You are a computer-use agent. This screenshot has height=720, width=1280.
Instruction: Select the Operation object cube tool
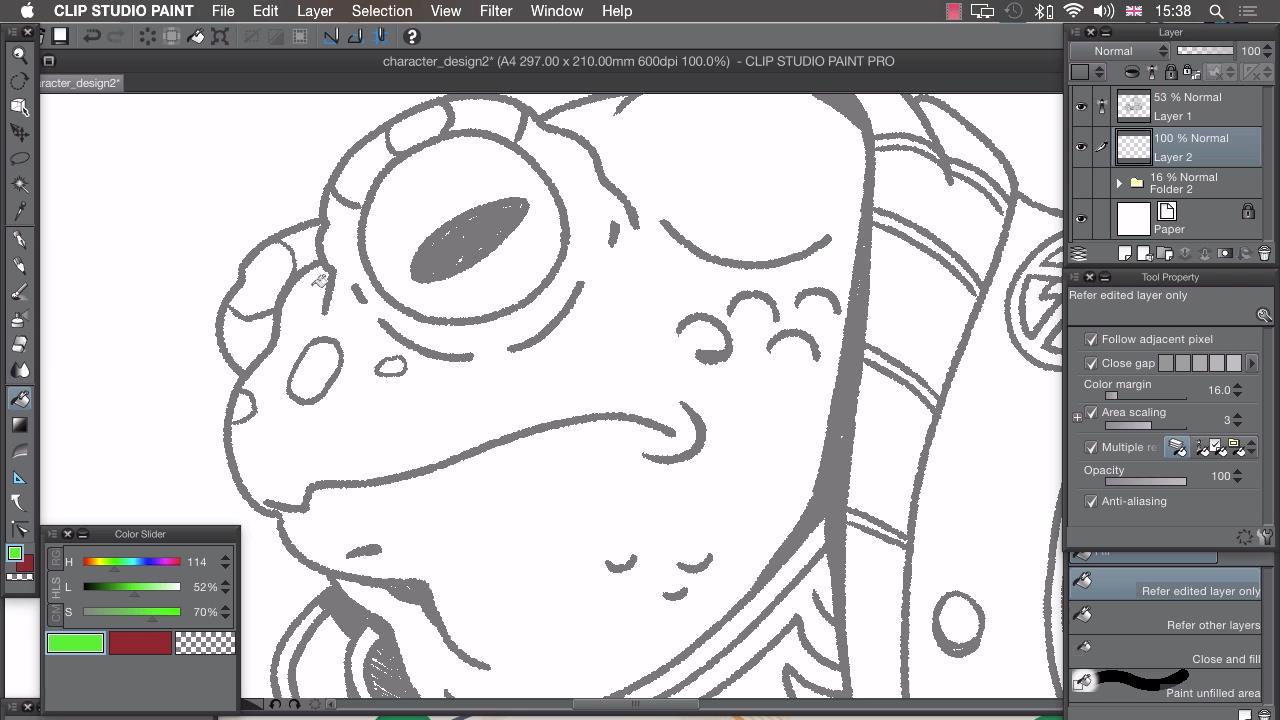pyautogui.click(x=19, y=107)
